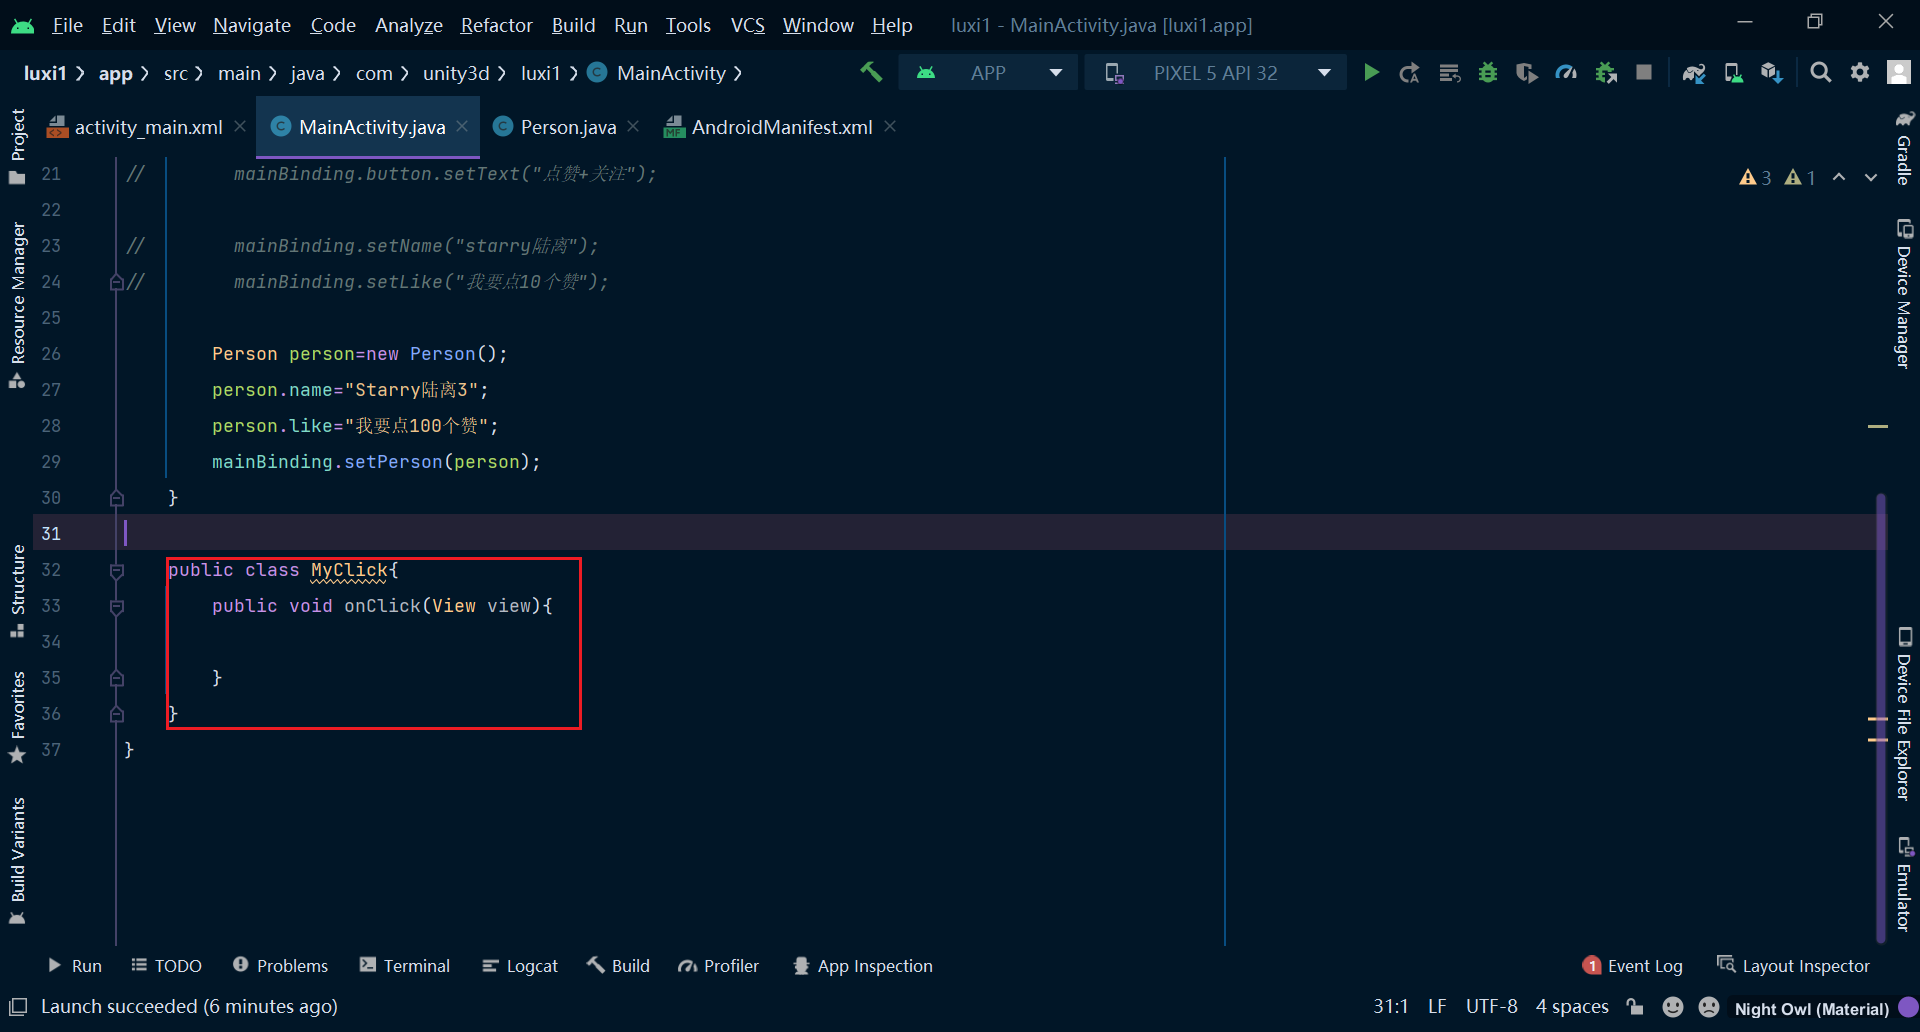Collapse the MyClick class fold marker
Image resolution: width=1920 pixels, height=1032 pixels.
coord(117,570)
